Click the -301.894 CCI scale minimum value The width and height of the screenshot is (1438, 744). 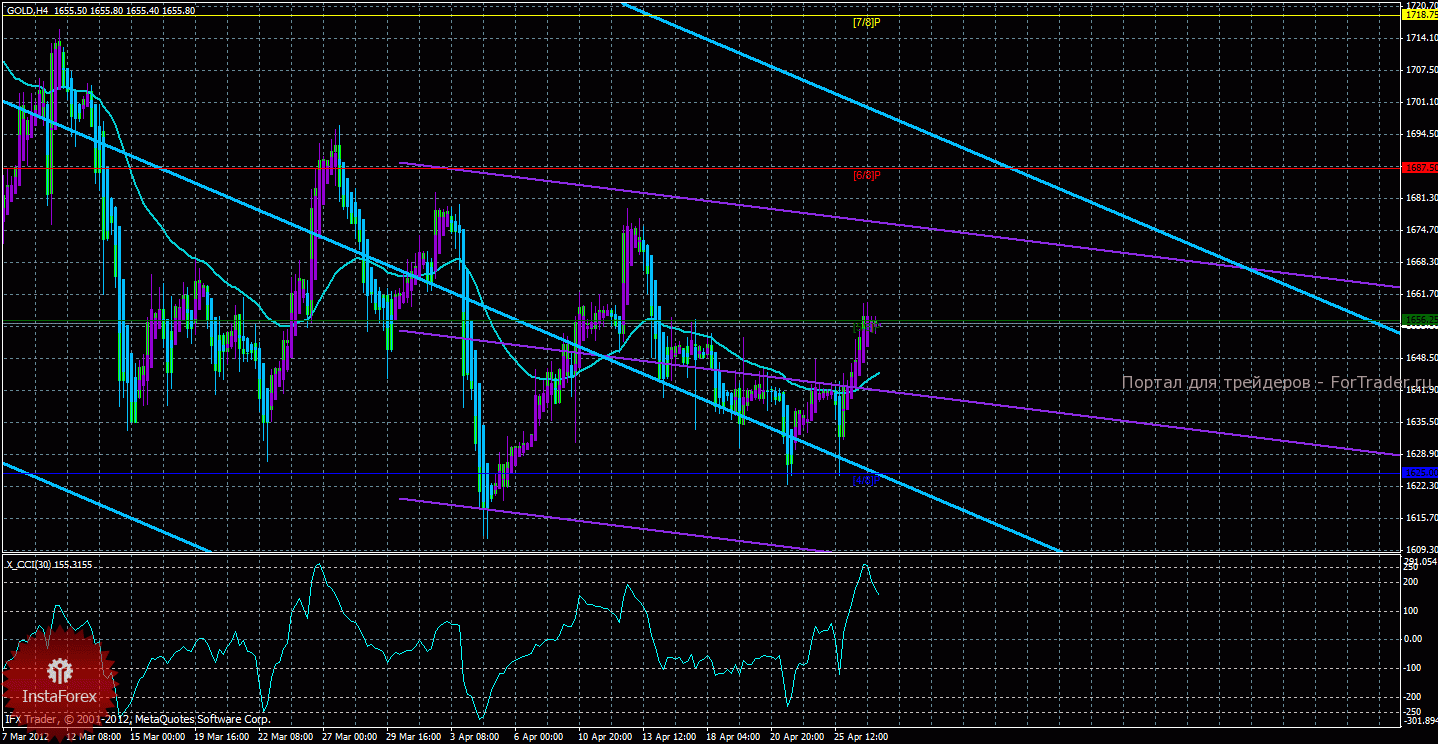pos(1419,720)
